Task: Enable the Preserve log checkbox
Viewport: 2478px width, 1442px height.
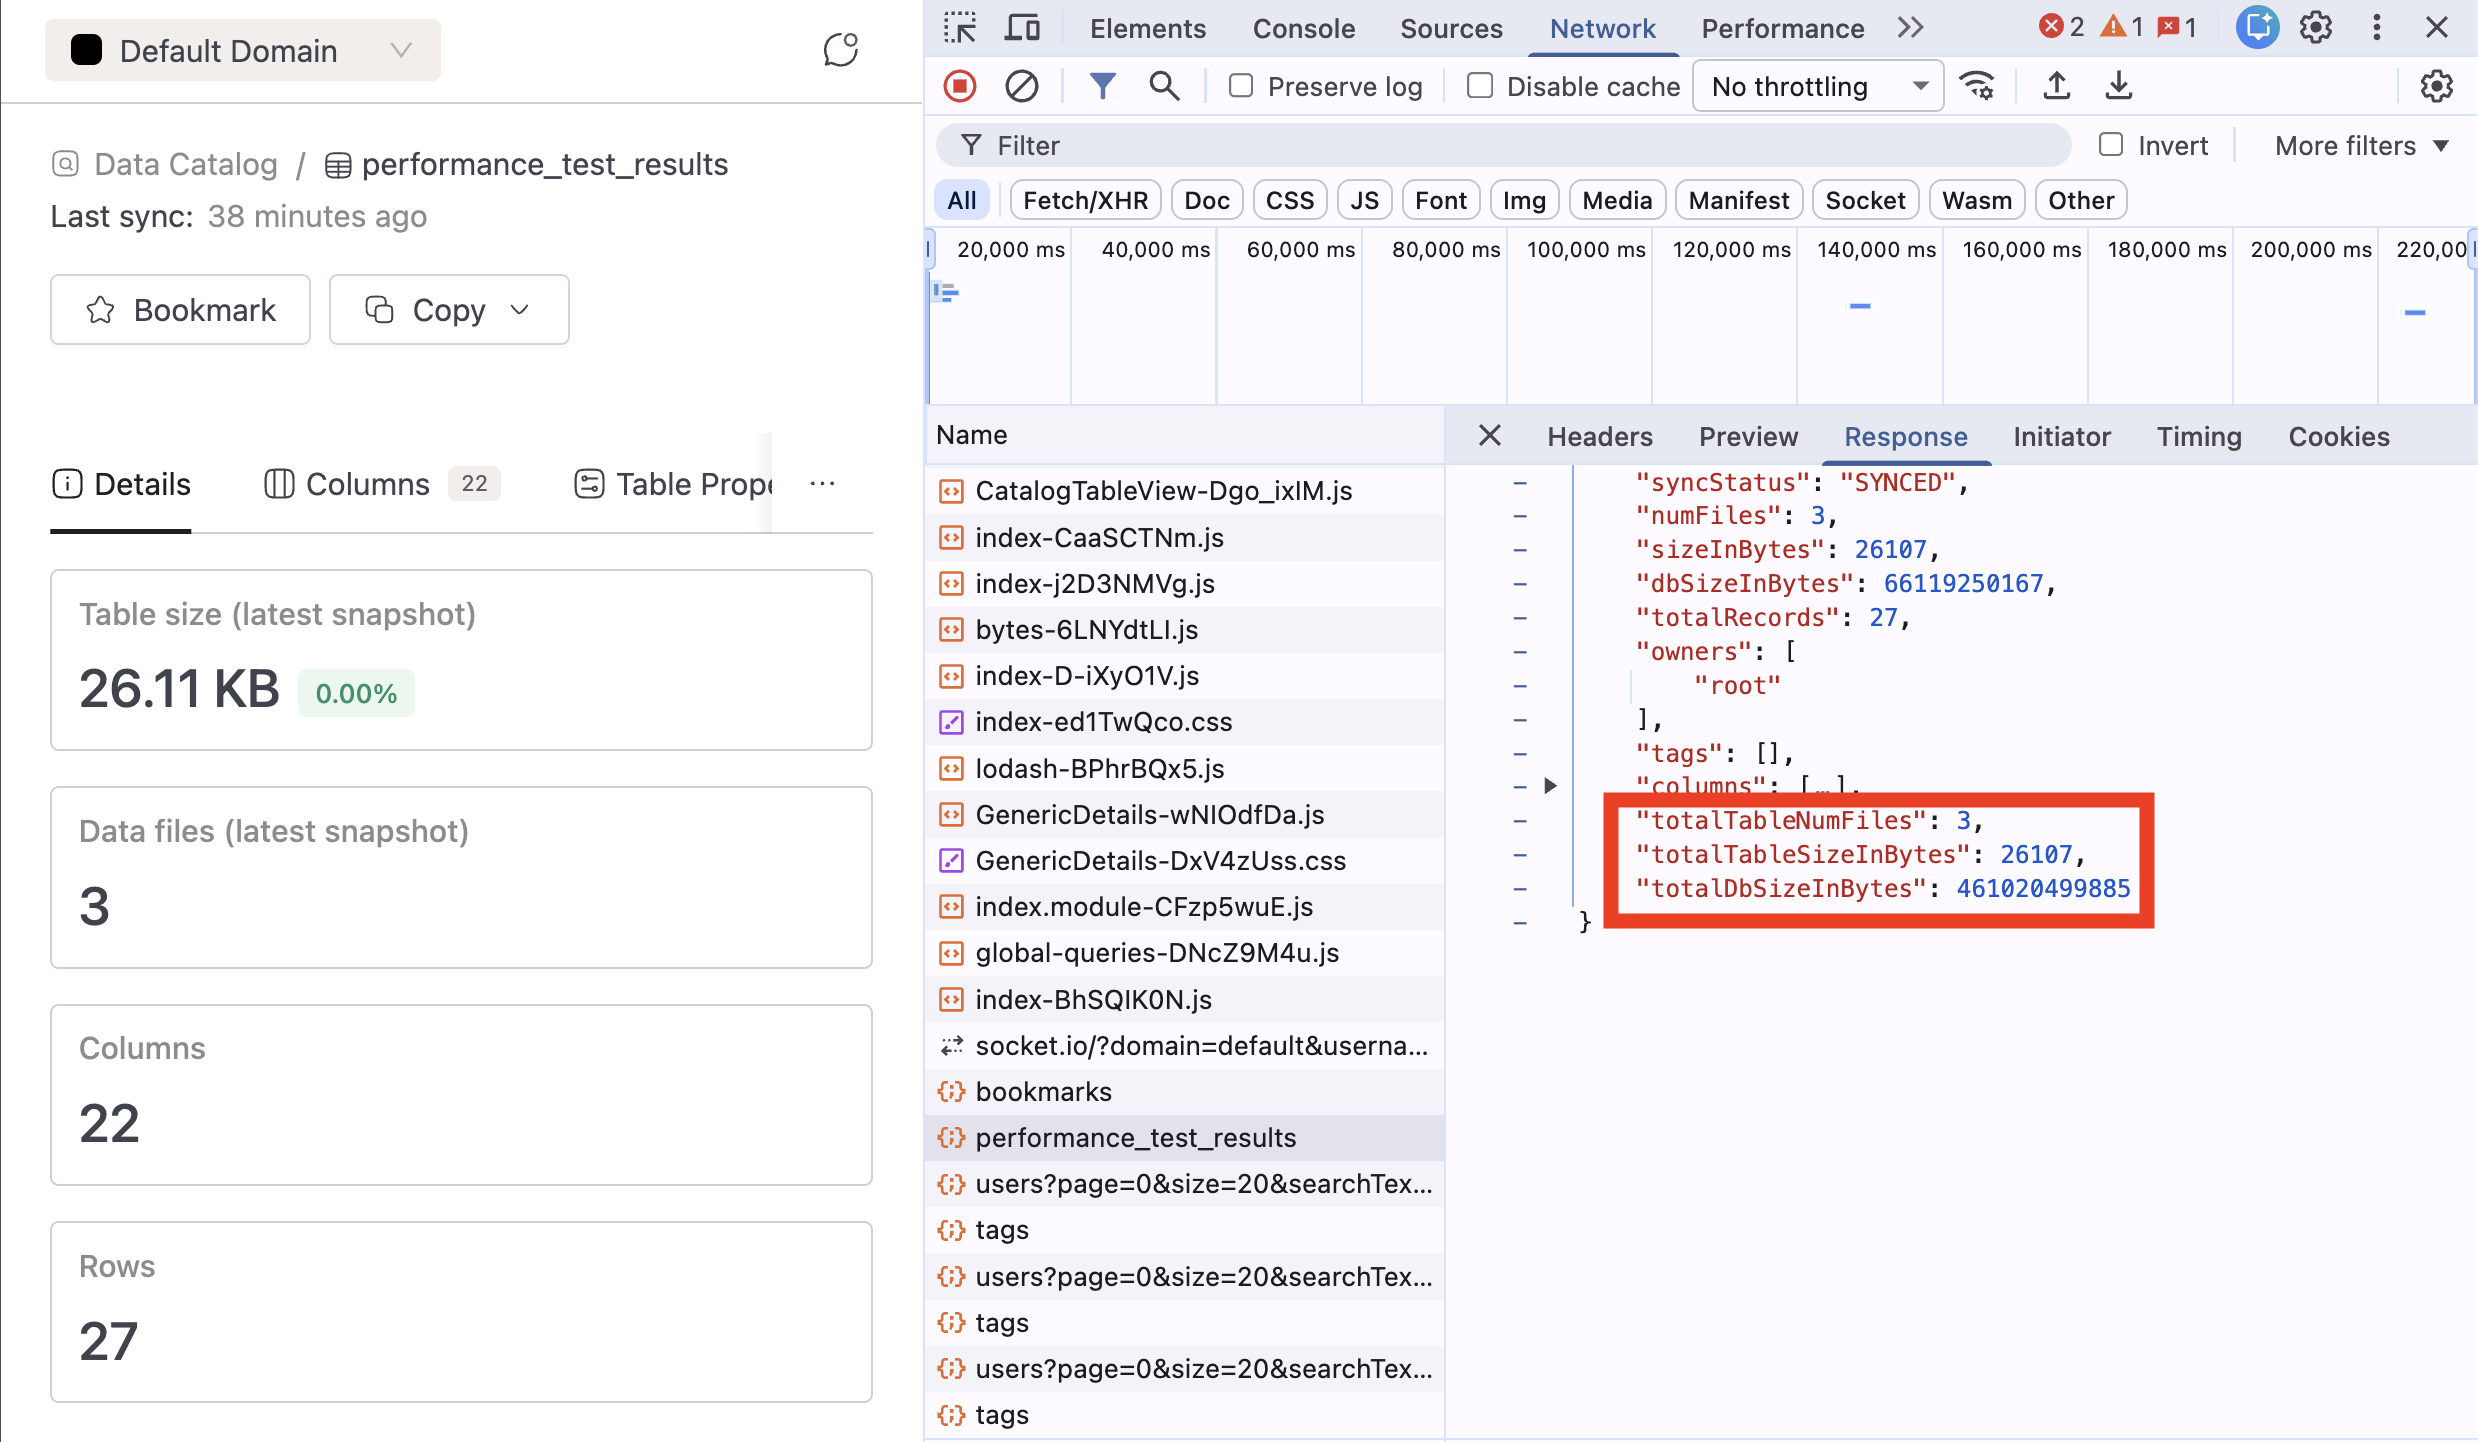Action: click(1241, 86)
